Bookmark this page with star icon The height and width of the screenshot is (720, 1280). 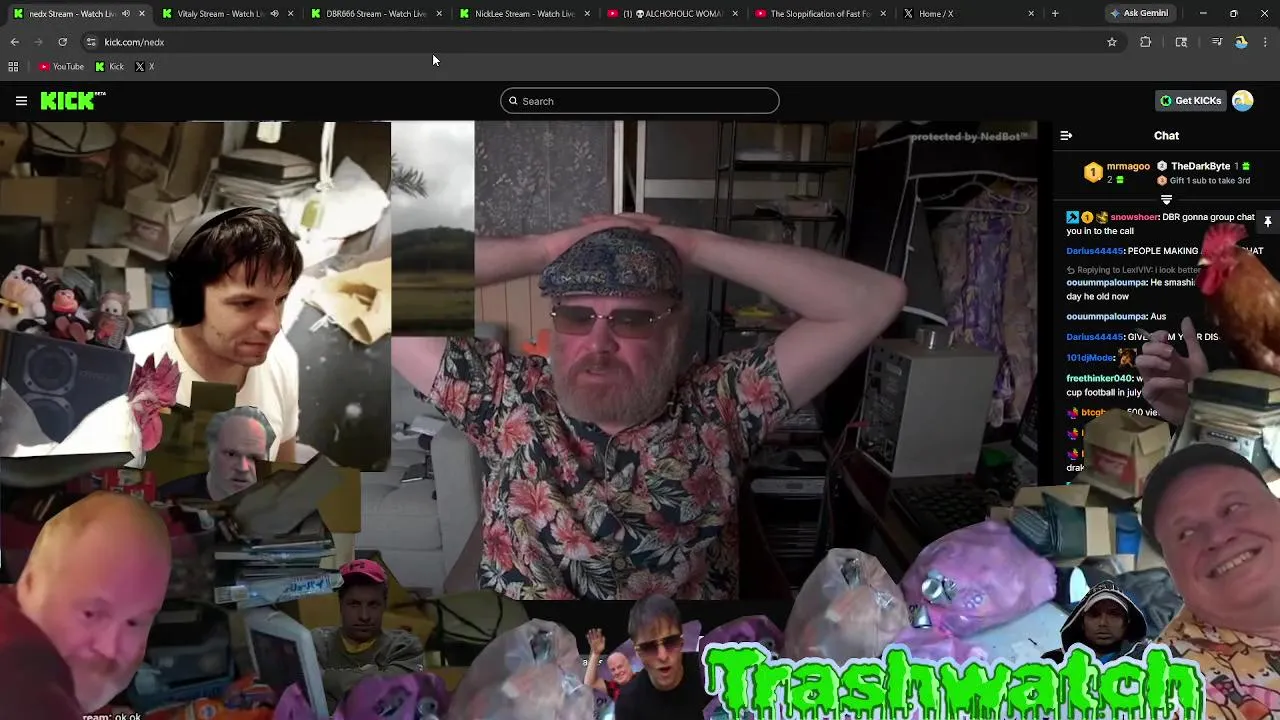click(1111, 42)
